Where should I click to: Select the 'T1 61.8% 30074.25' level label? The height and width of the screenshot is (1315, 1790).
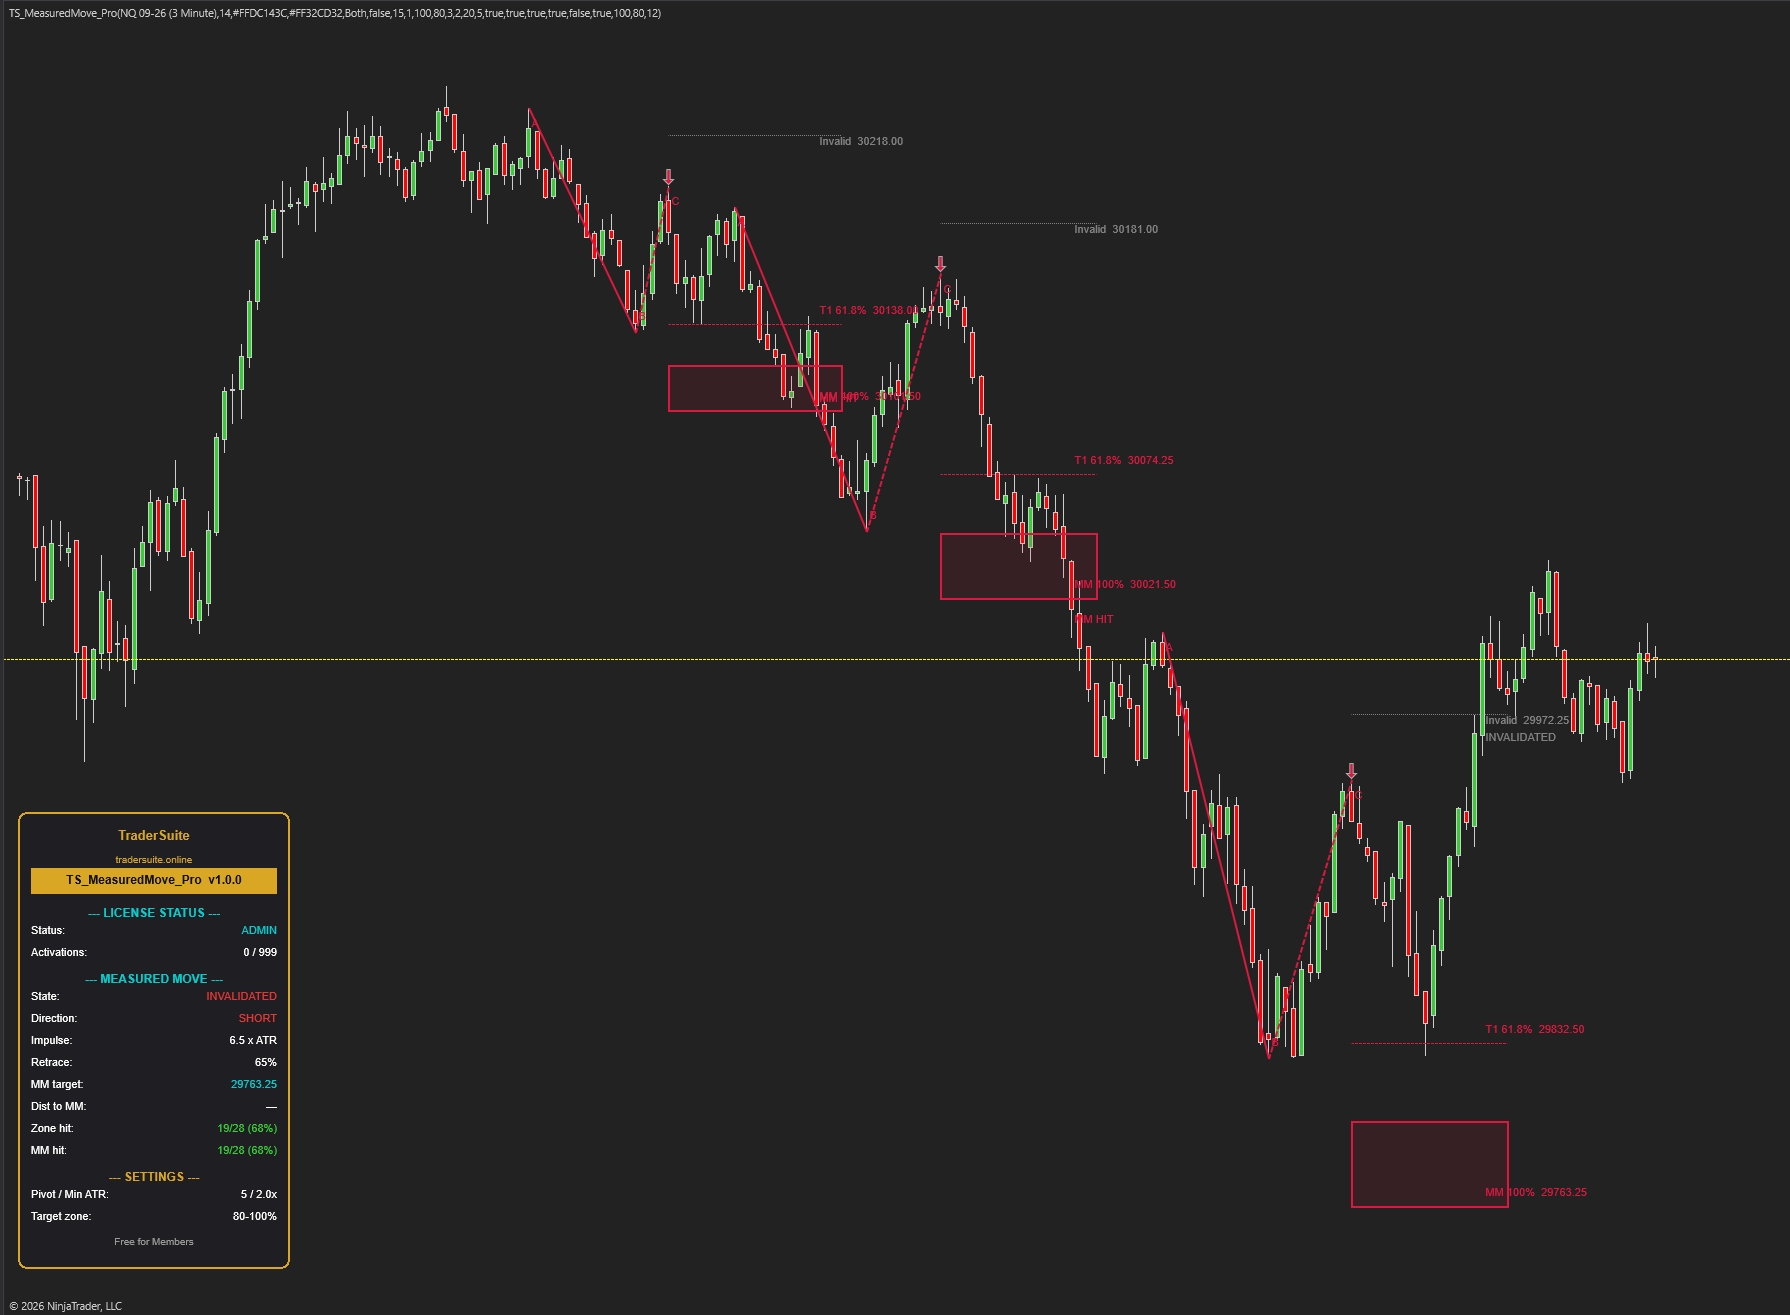(1124, 460)
